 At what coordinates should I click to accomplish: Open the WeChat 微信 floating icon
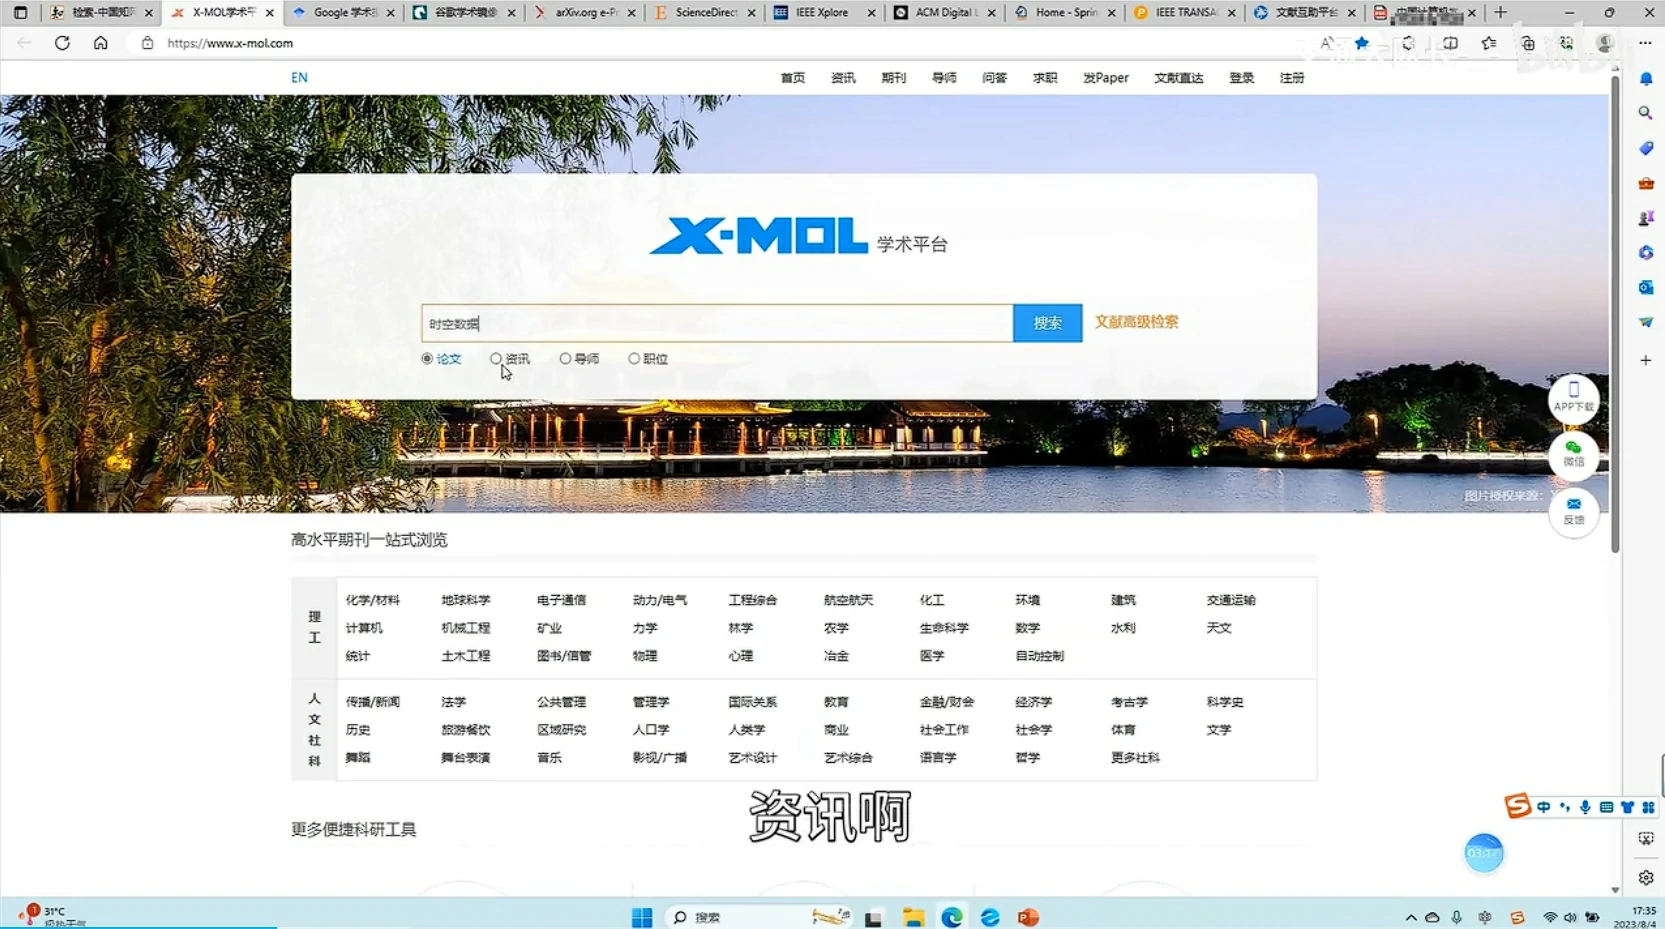tap(1573, 454)
